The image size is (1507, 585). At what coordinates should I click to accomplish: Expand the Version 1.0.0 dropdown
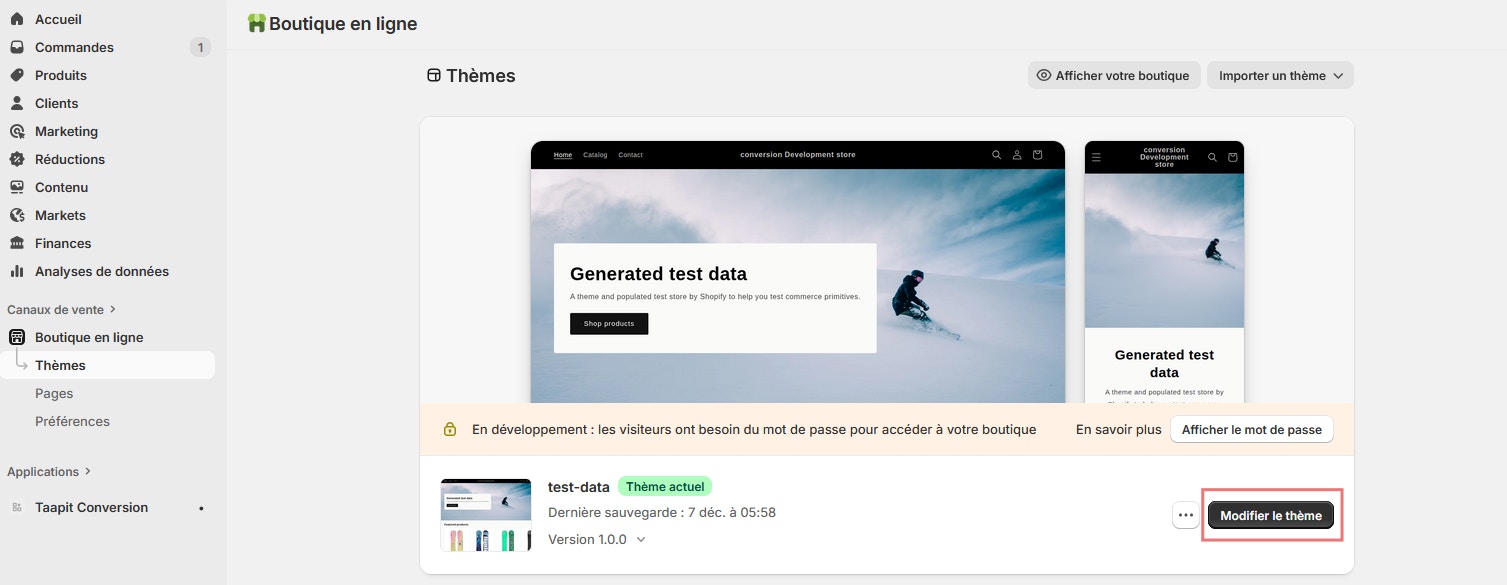coord(641,539)
